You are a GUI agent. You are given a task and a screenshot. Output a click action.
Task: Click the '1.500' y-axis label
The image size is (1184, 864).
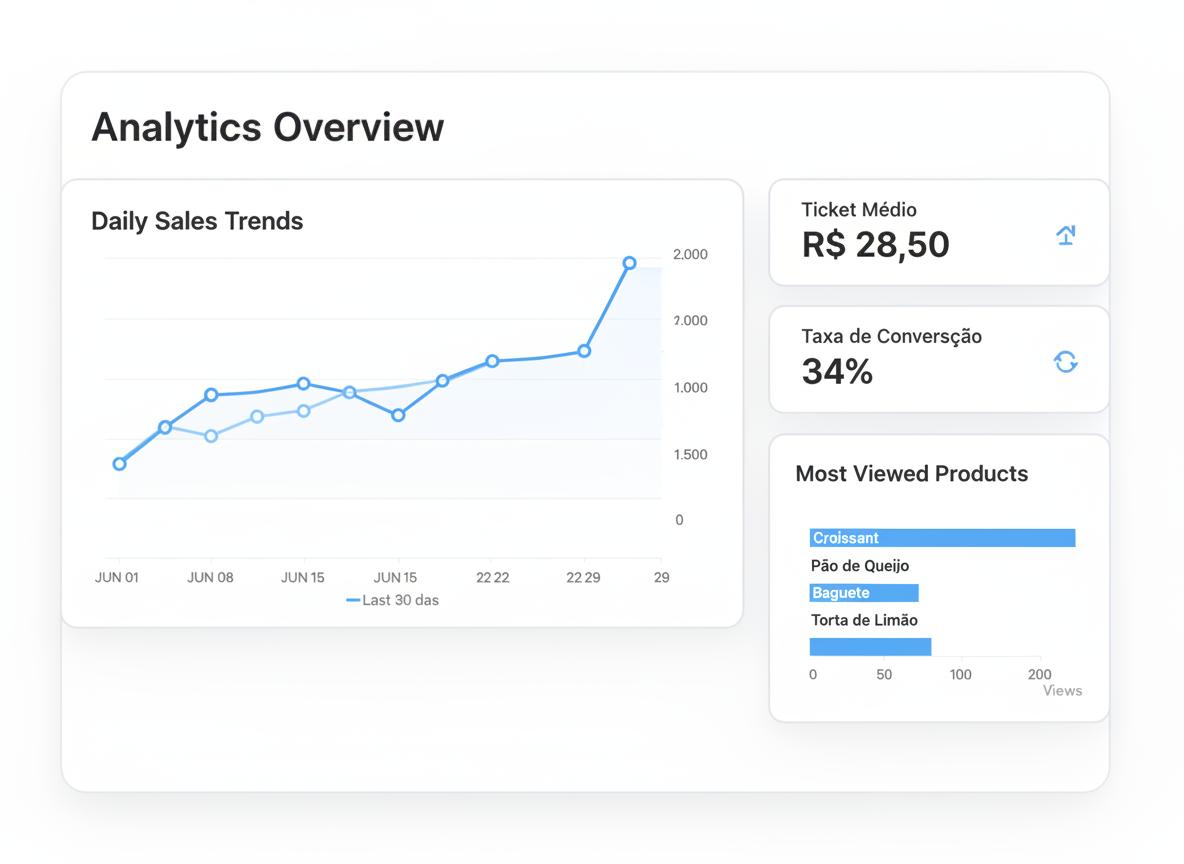pyautogui.click(x=690, y=455)
